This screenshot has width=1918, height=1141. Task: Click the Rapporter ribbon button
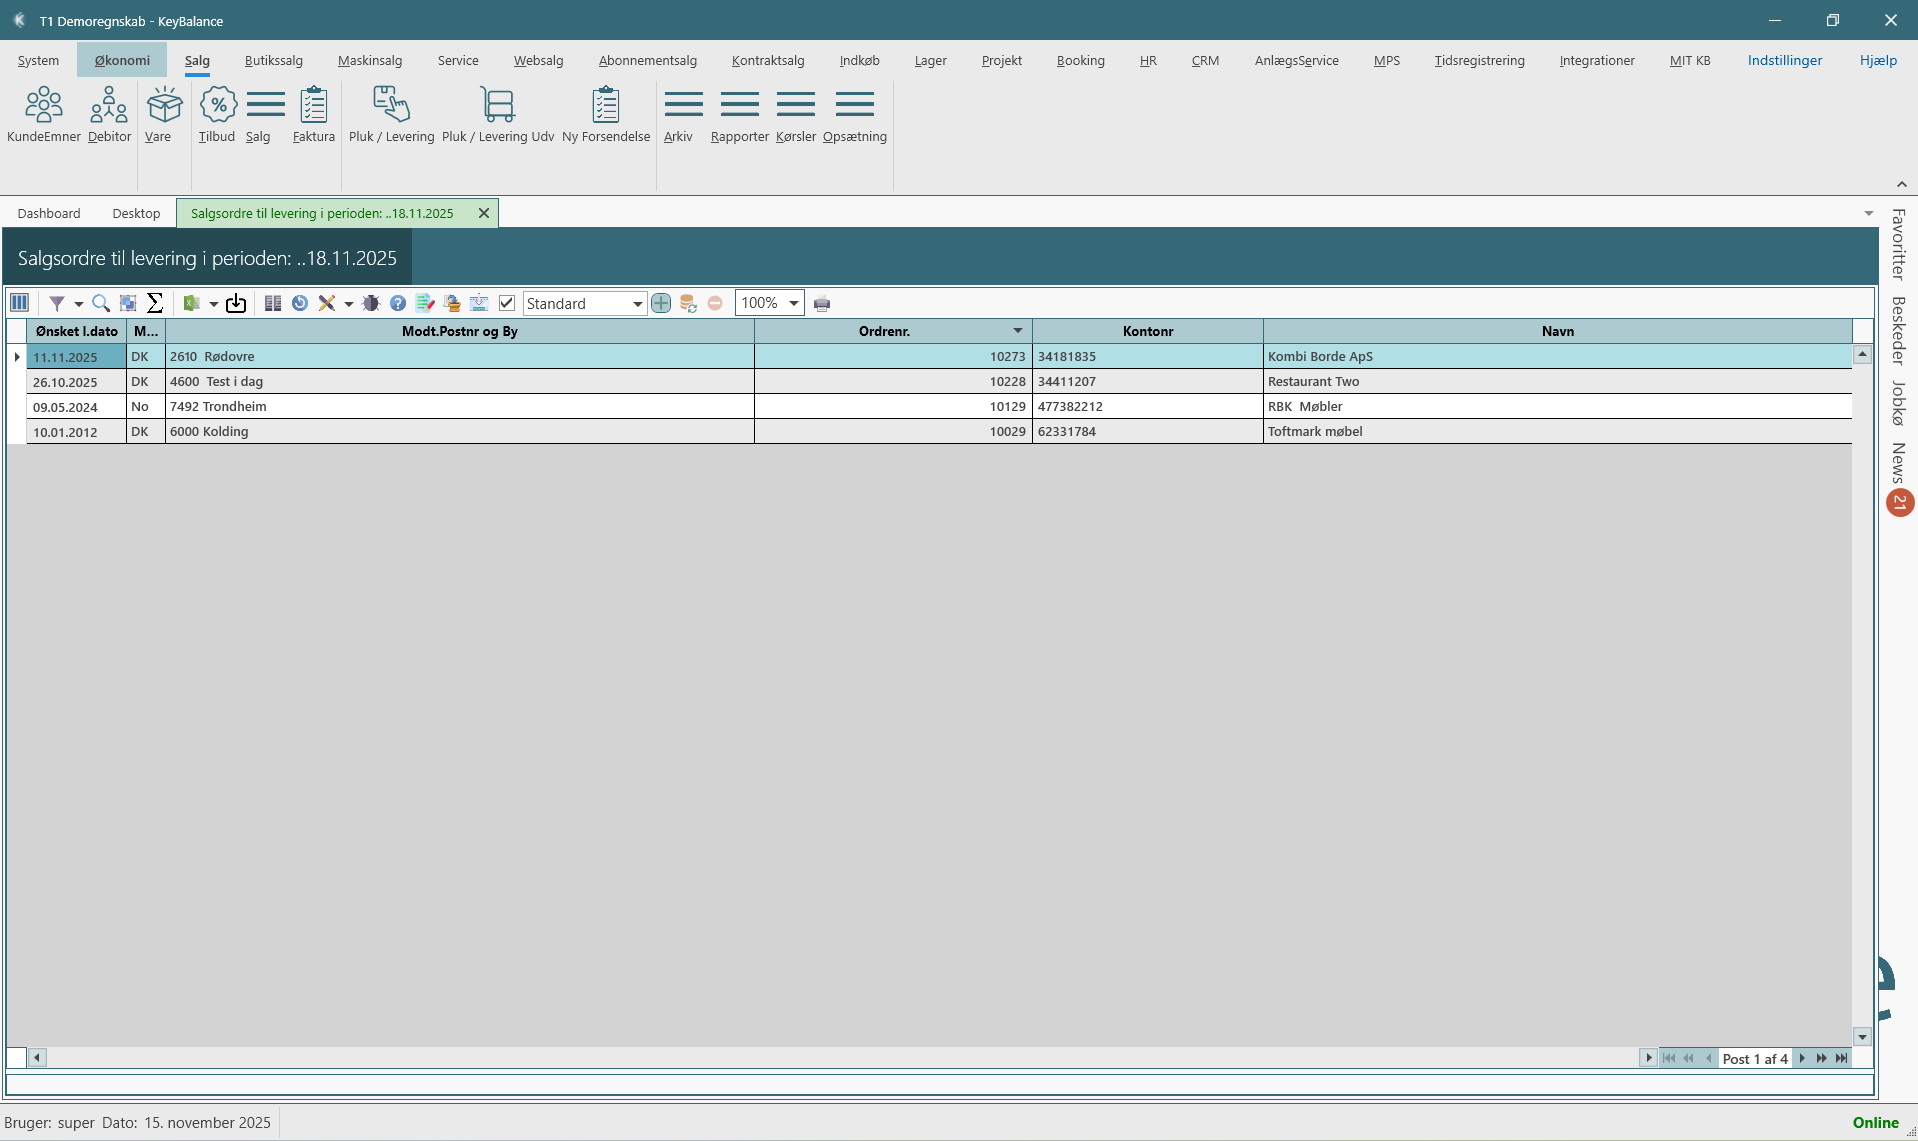(x=739, y=114)
